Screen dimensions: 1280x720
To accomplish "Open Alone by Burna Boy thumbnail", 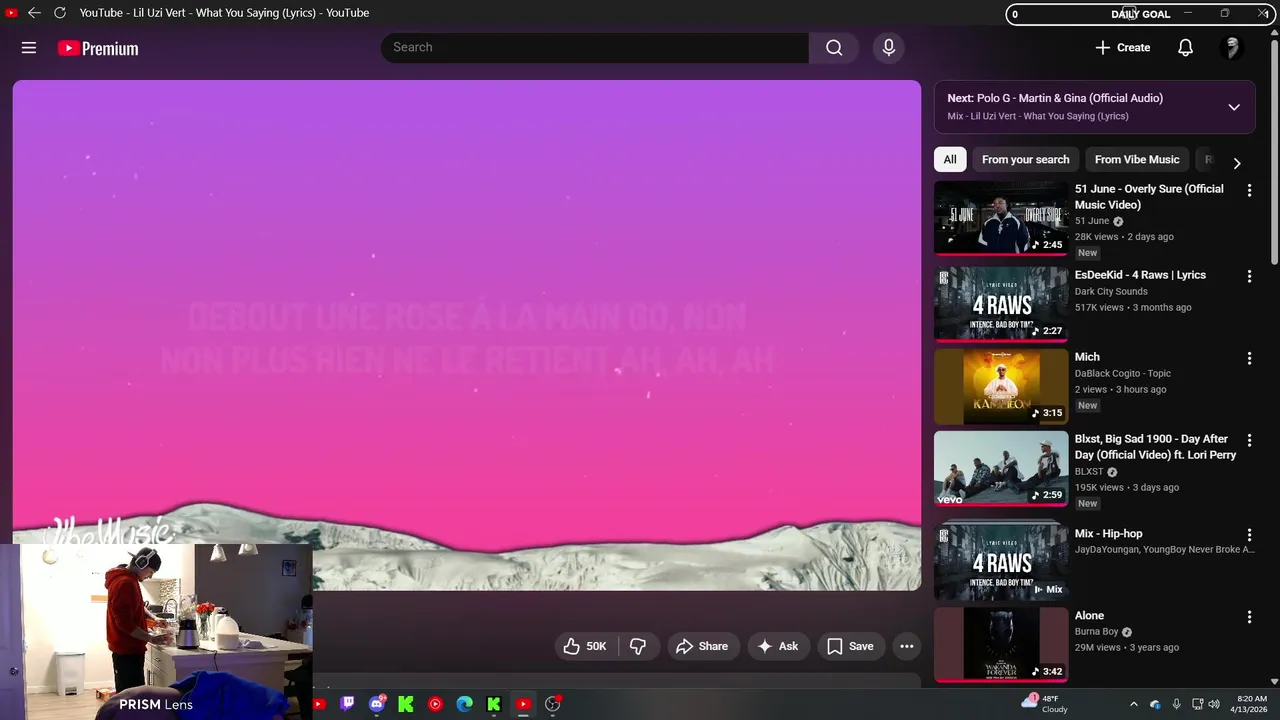I will coord(1001,645).
